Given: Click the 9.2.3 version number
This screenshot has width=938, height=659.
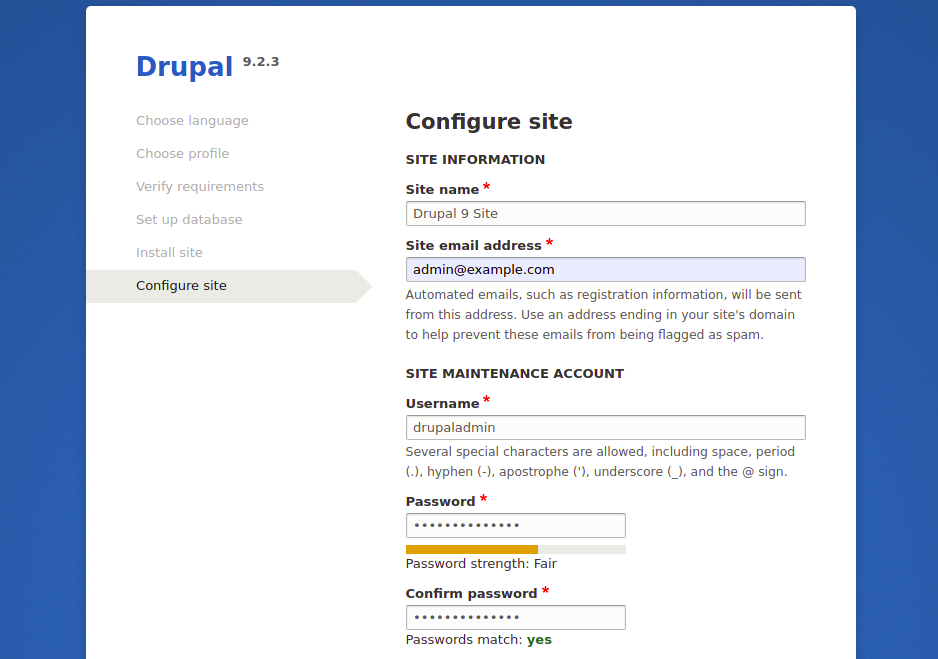Looking at the screenshot, I should pyautogui.click(x=261, y=62).
